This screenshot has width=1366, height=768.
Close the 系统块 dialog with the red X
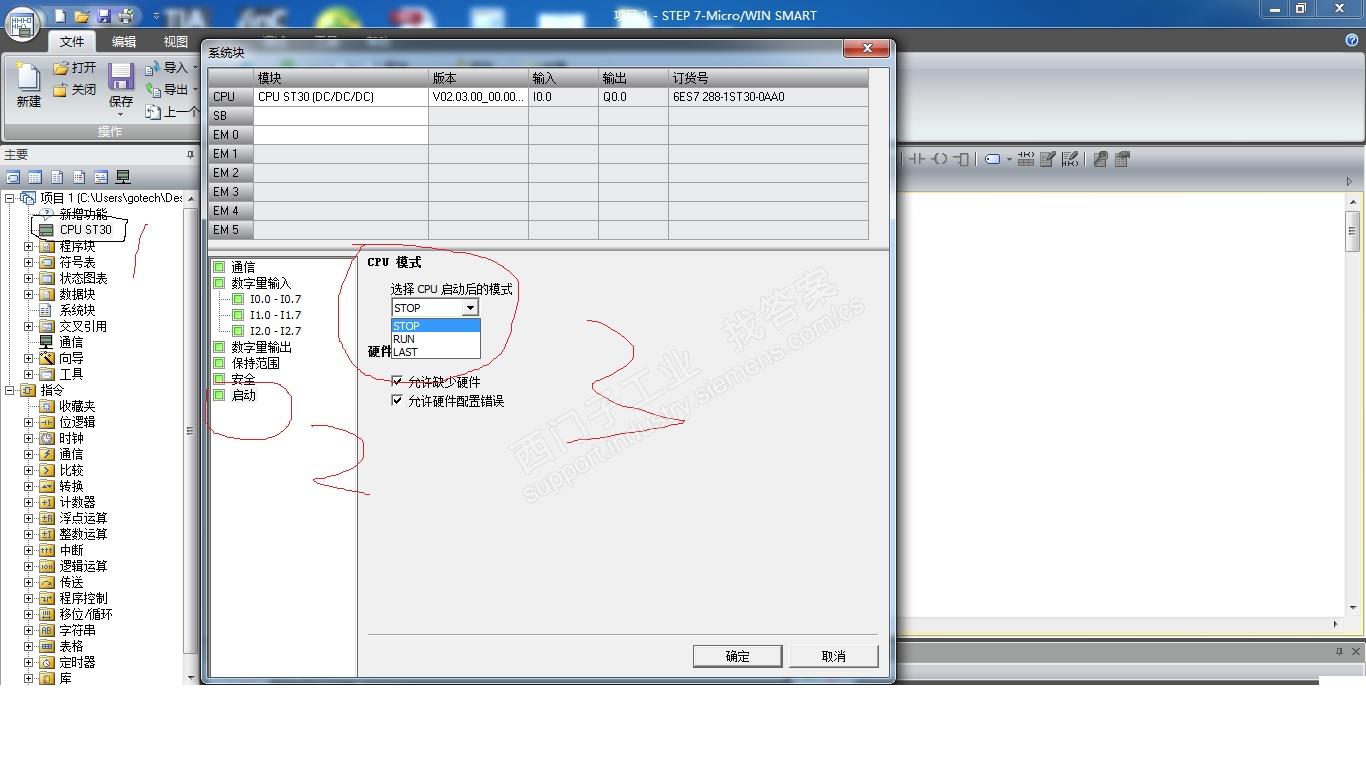click(x=867, y=48)
